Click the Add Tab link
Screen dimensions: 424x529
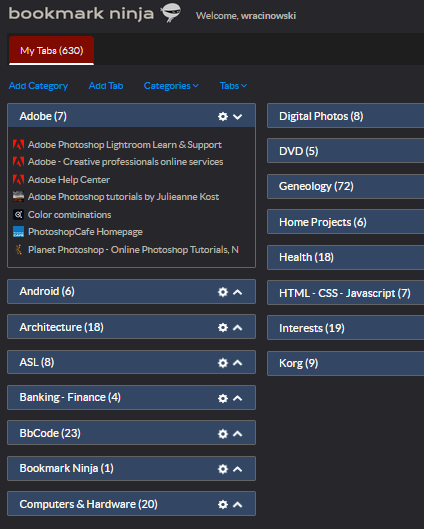pos(106,86)
